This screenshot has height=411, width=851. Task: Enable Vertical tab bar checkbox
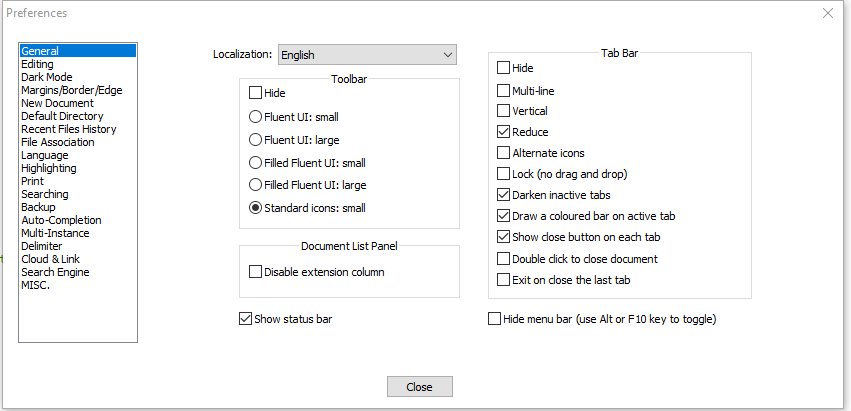point(504,111)
